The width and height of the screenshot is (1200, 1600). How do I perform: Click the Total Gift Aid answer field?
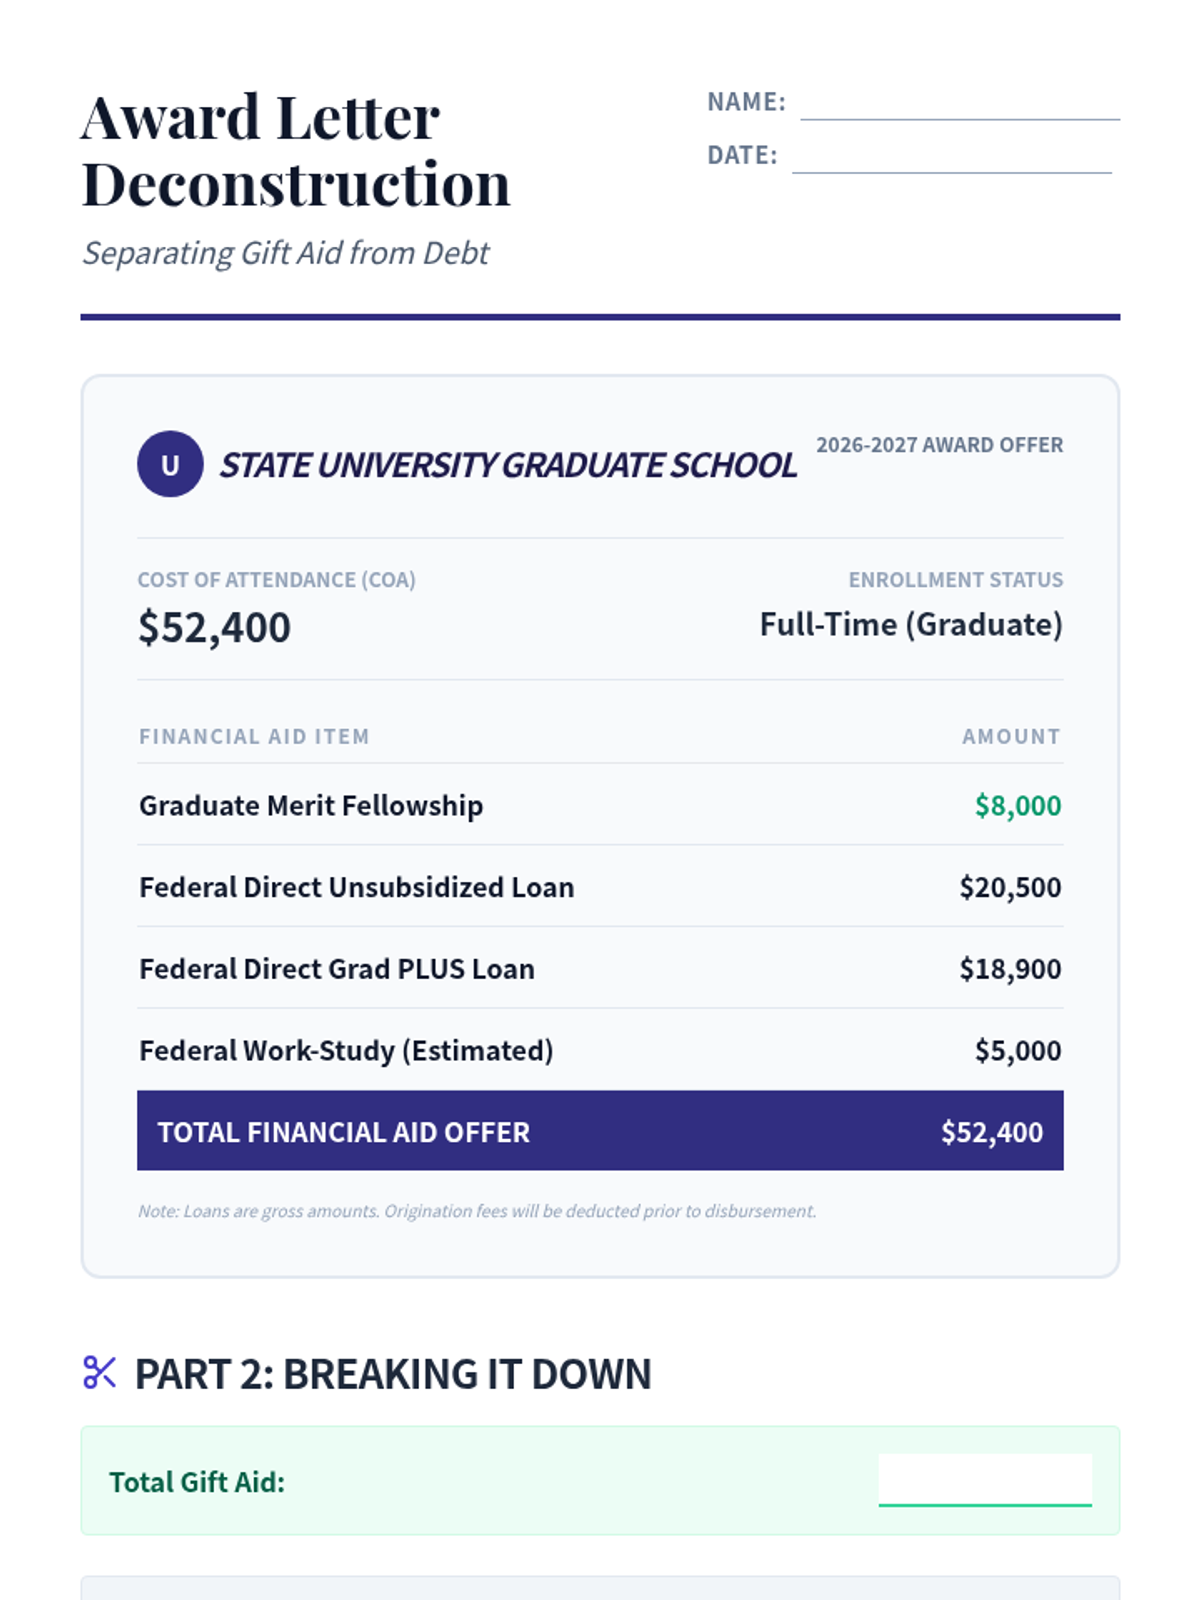(984, 1480)
